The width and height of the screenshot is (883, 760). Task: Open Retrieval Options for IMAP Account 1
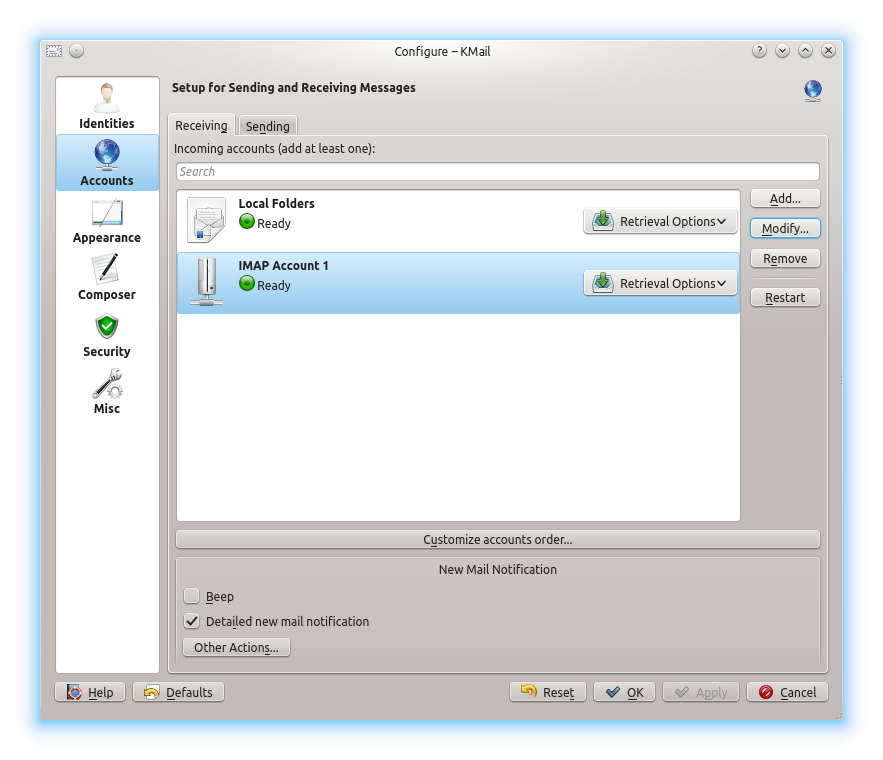click(x=660, y=283)
